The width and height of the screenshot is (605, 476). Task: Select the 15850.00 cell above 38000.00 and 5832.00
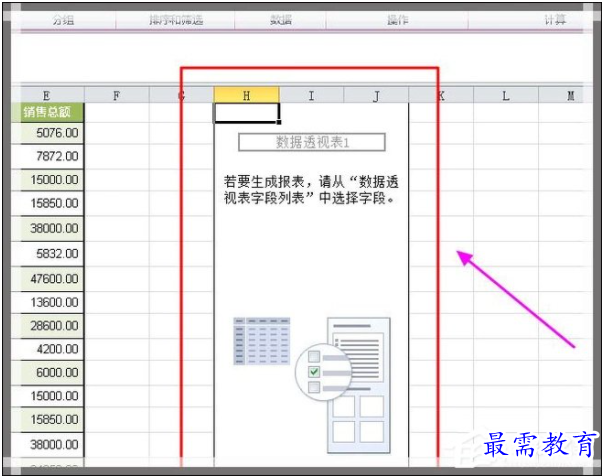[48, 203]
